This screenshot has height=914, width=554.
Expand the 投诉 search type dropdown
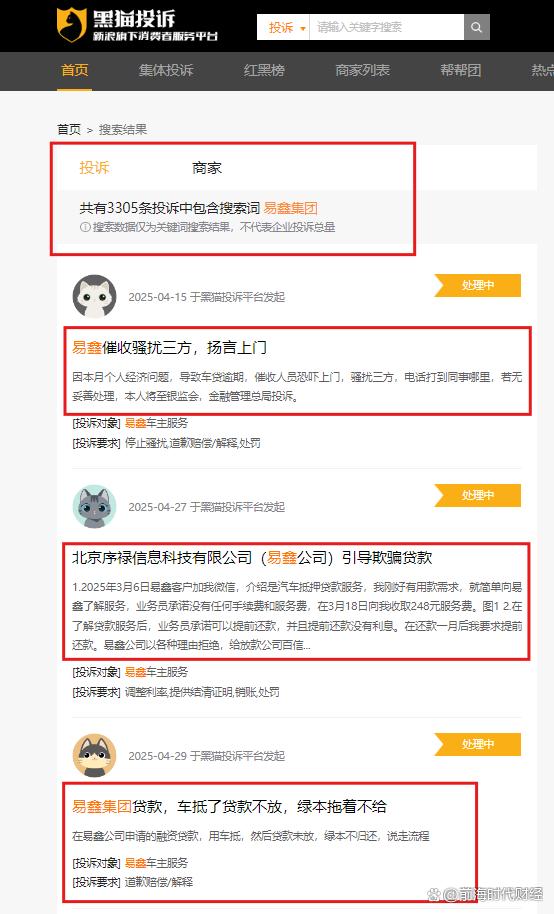(286, 27)
